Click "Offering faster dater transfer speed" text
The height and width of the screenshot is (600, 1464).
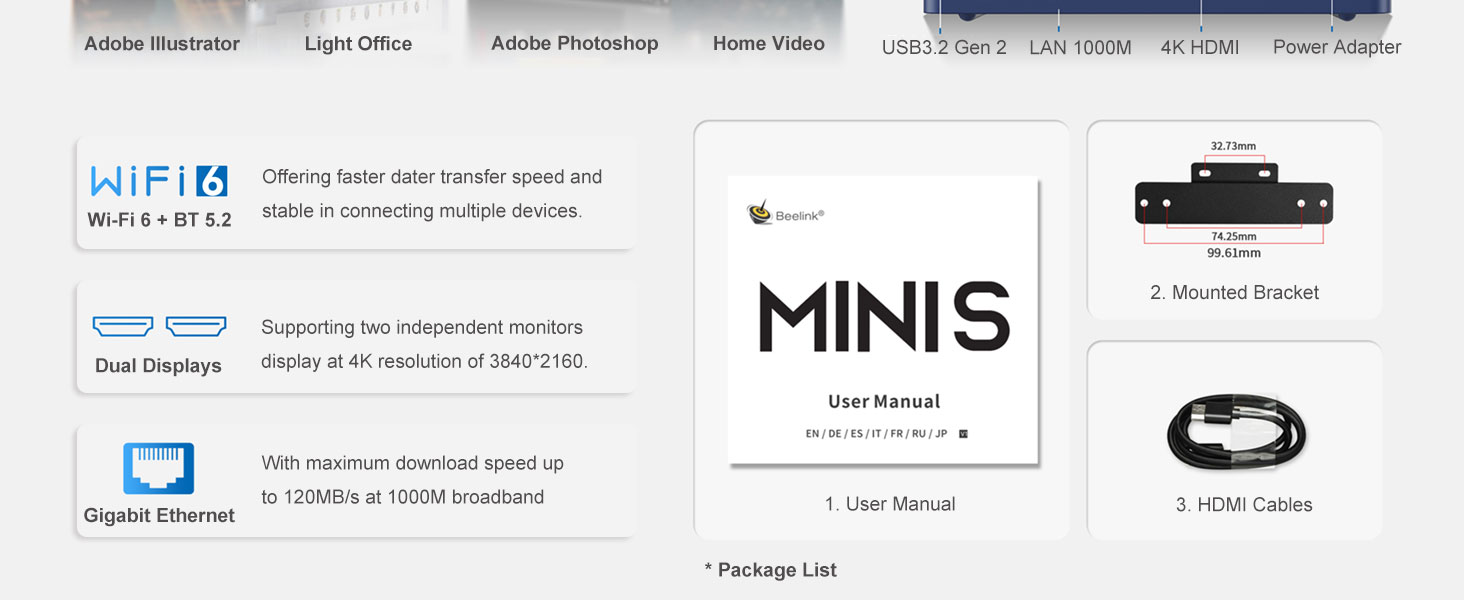(x=432, y=177)
